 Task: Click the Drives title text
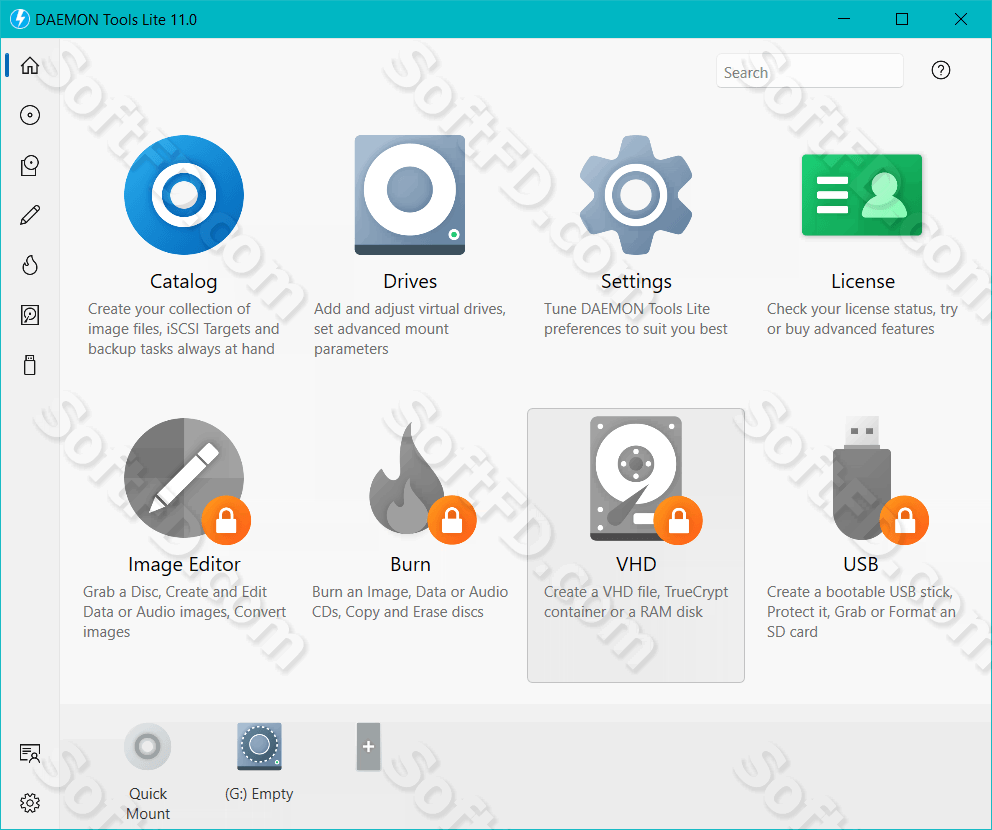tap(410, 281)
